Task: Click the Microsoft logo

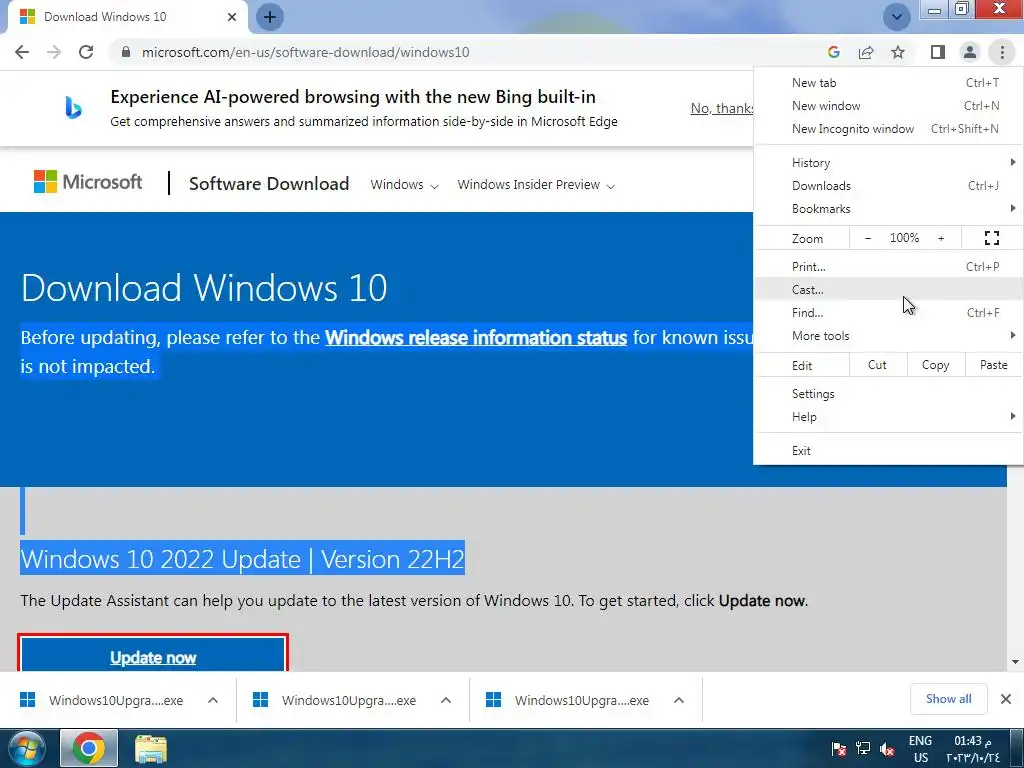Action: pyautogui.click(x=88, y=182)
